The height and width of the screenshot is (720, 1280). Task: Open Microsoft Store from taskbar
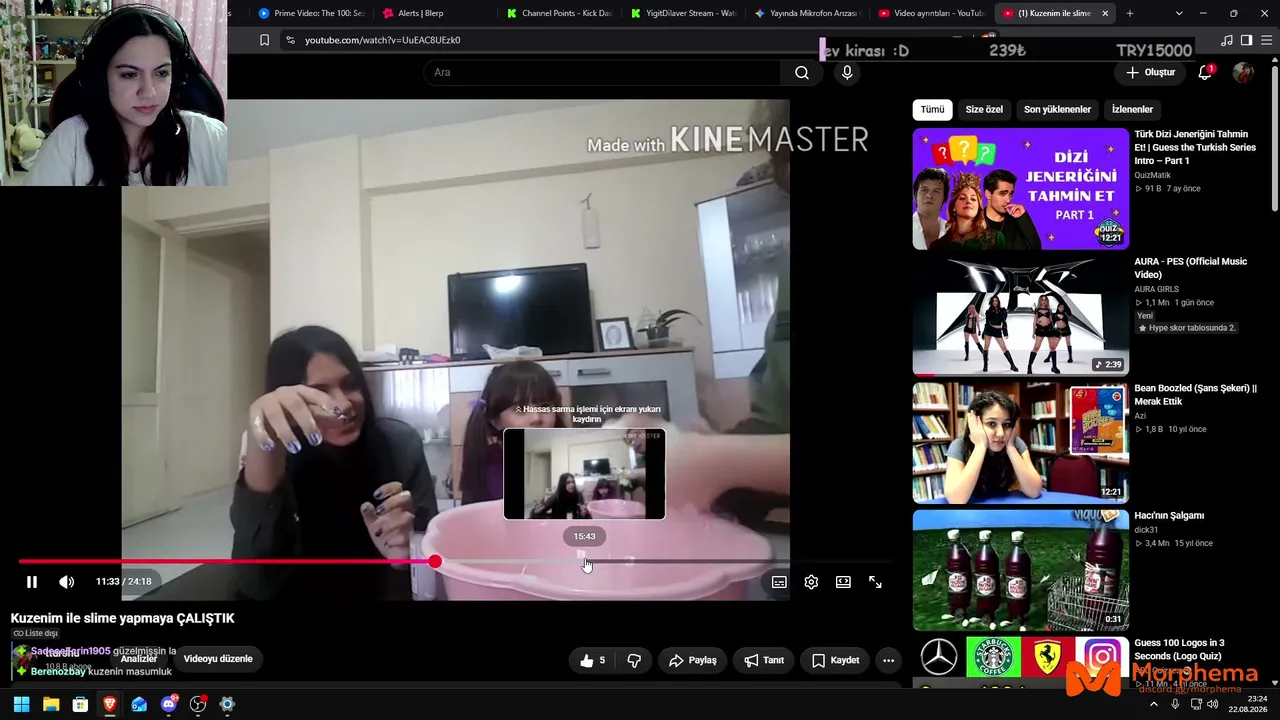tap(80, 704)
